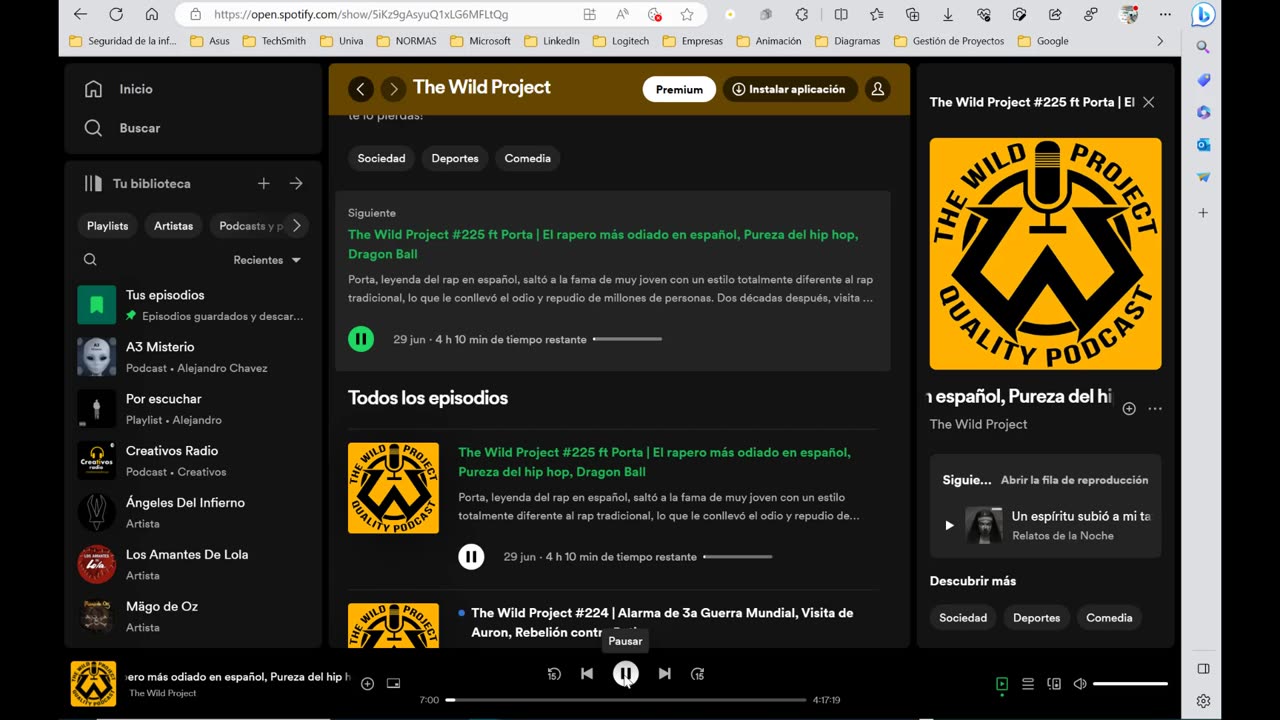1280x720 pixels.
Task: Open Ángeles Del Infierno artist
Action: (x=192, y=513)
